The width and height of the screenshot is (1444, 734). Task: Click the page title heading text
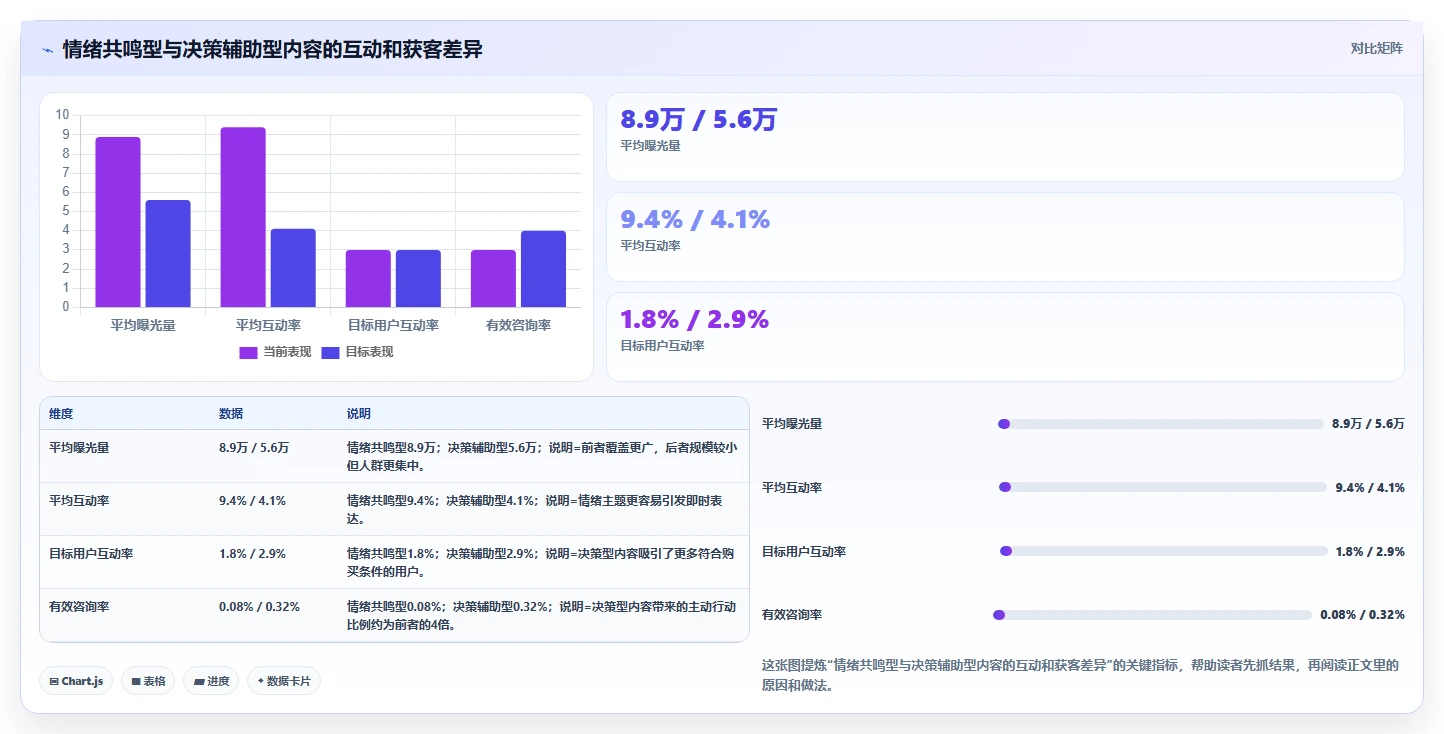tap(273, 49)
